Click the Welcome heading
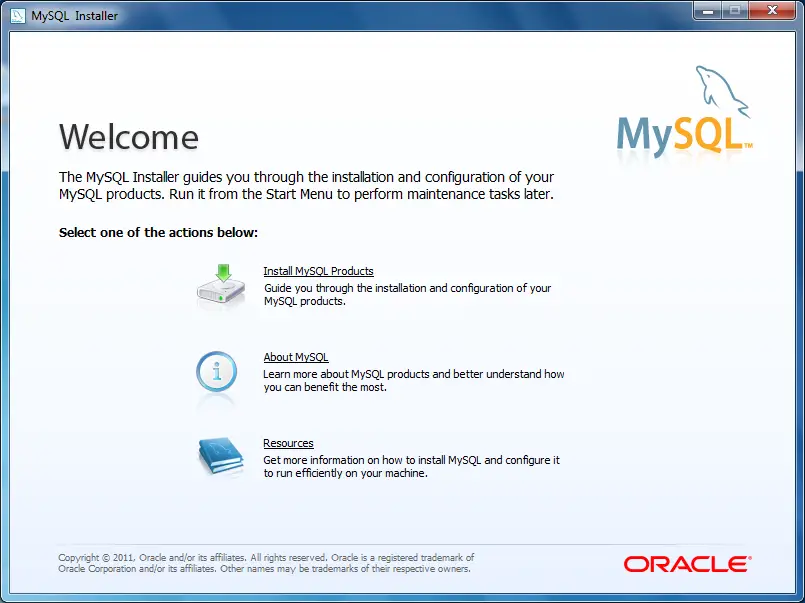The height and width of the screenshot is (603, 805). tap(129, 137)
